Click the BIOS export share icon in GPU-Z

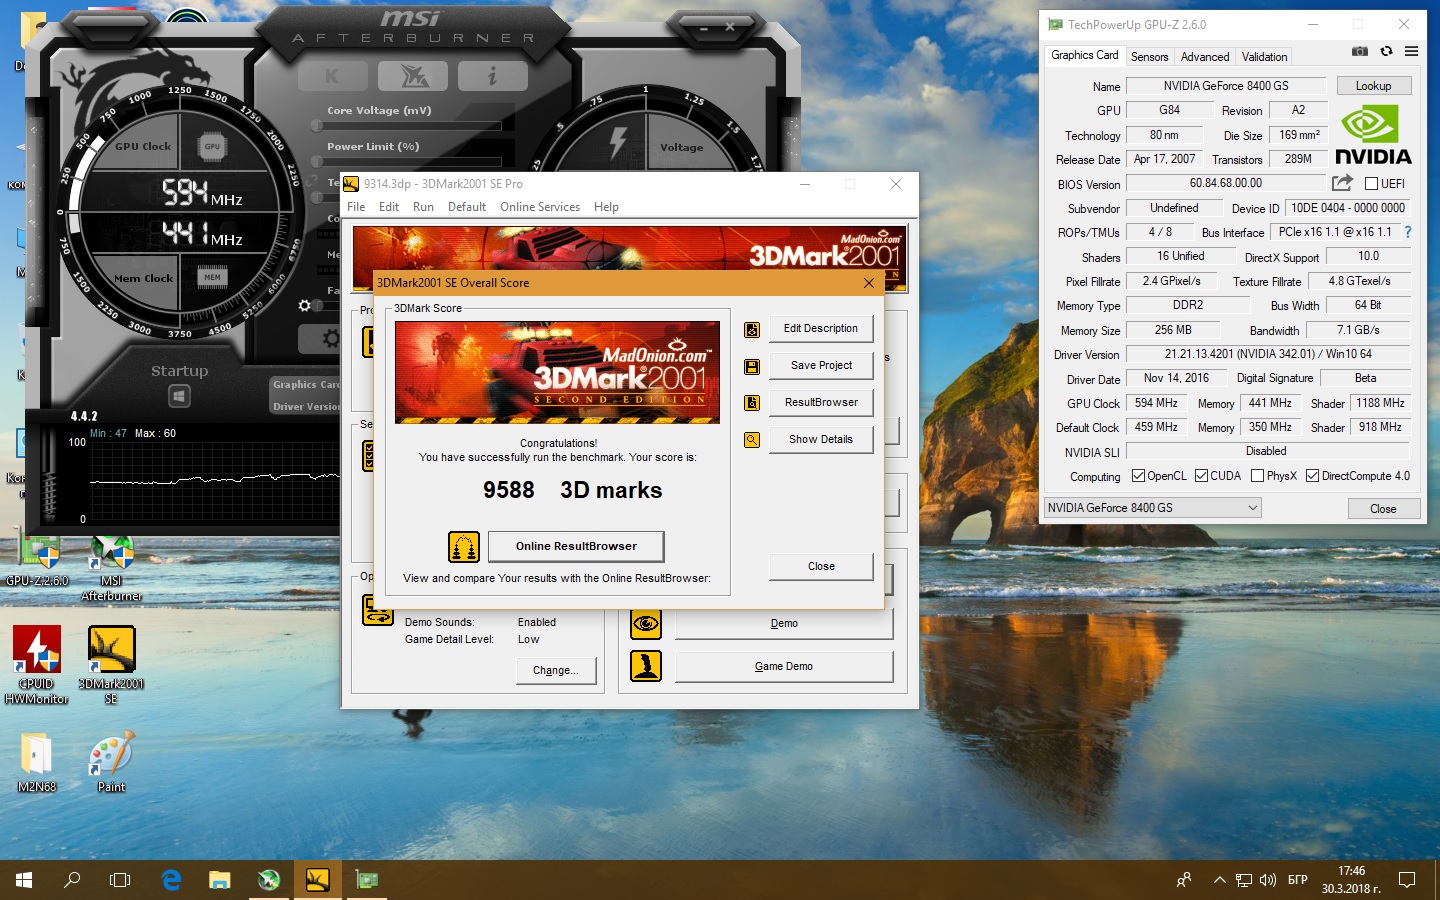tap(1342, 182)
